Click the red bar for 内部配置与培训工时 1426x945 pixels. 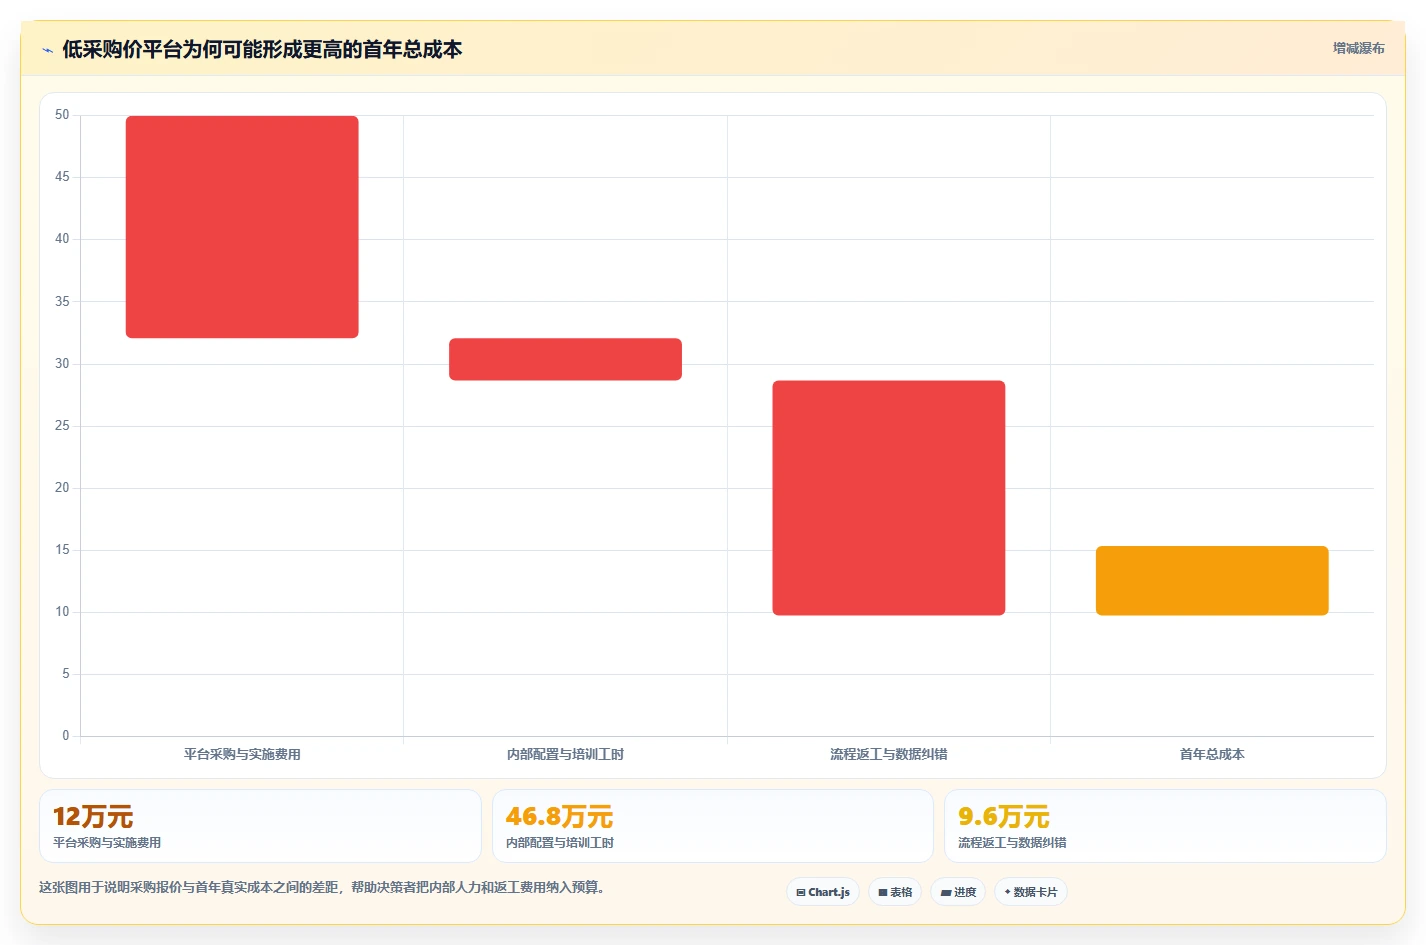pyautogui.click(x=565, y=359)
